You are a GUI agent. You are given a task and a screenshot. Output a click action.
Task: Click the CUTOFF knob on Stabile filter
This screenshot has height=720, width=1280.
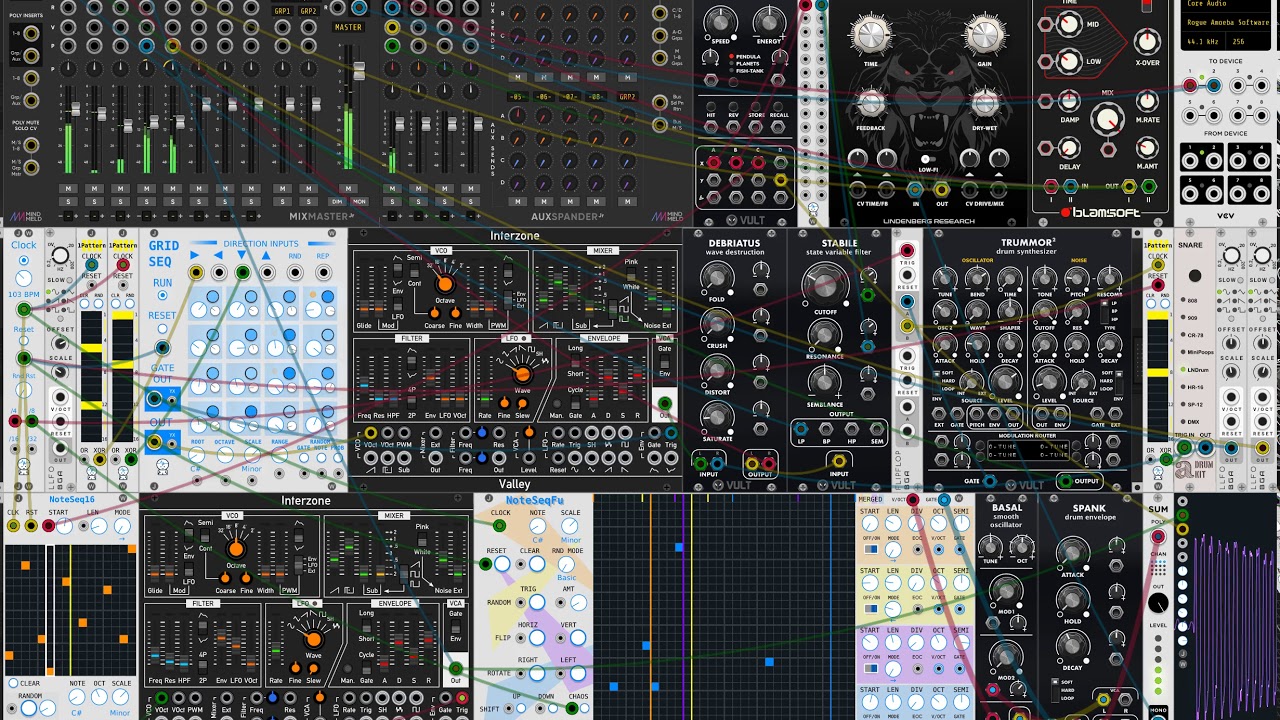click(824, 287)
